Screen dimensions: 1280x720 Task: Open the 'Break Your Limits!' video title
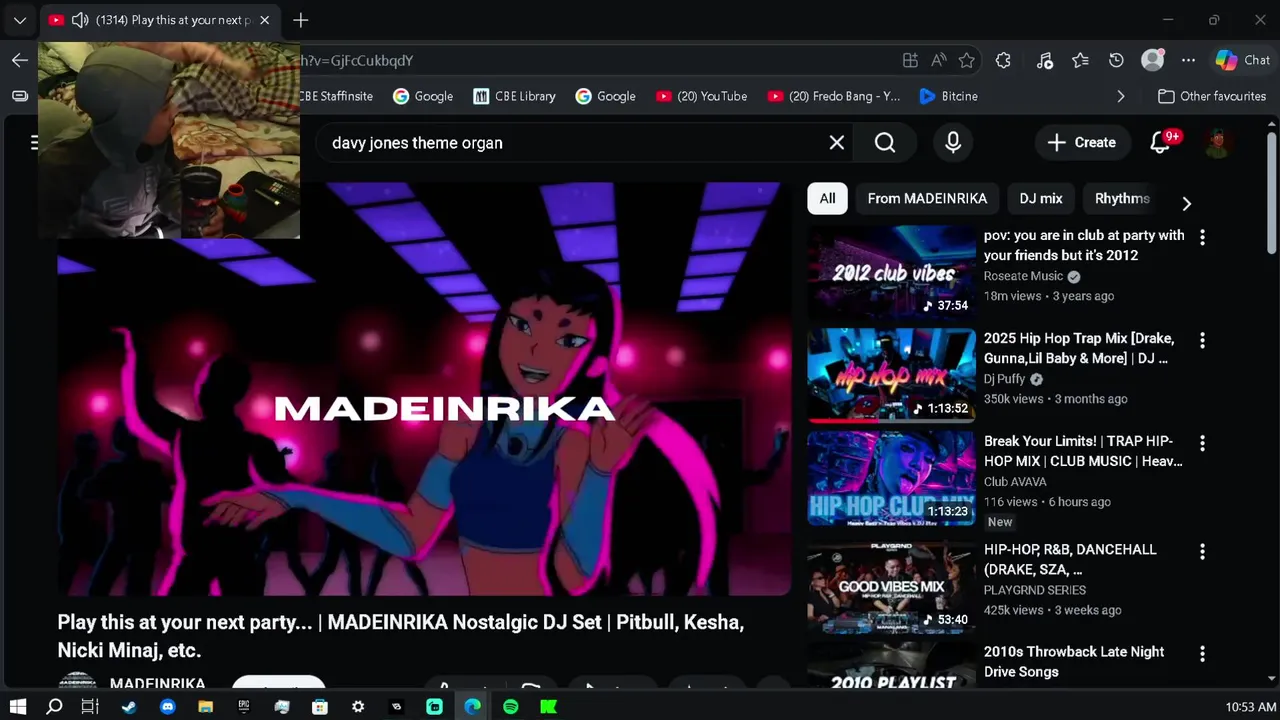click(x=1083, y=451)
